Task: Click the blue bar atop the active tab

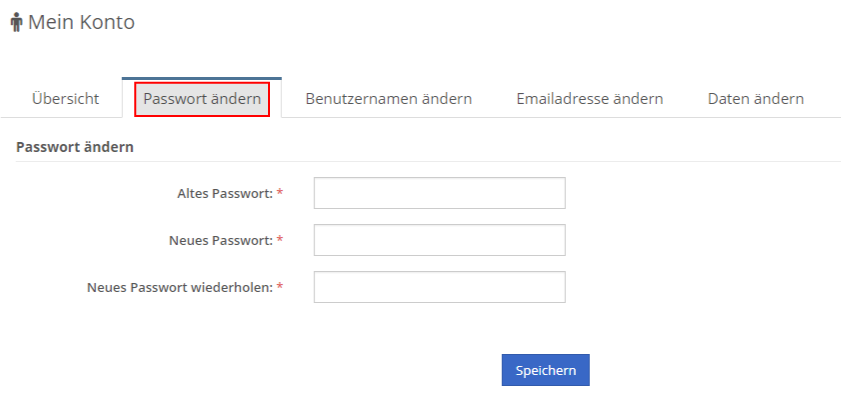Action: click(202, 78)
